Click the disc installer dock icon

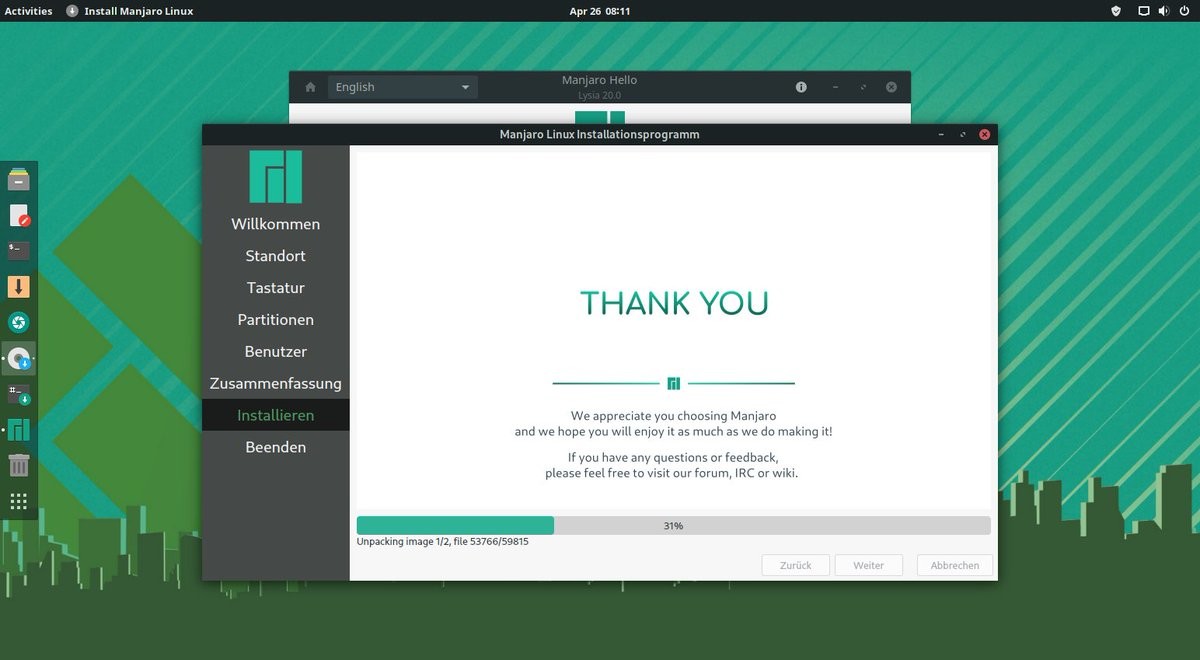click(18, 358)
